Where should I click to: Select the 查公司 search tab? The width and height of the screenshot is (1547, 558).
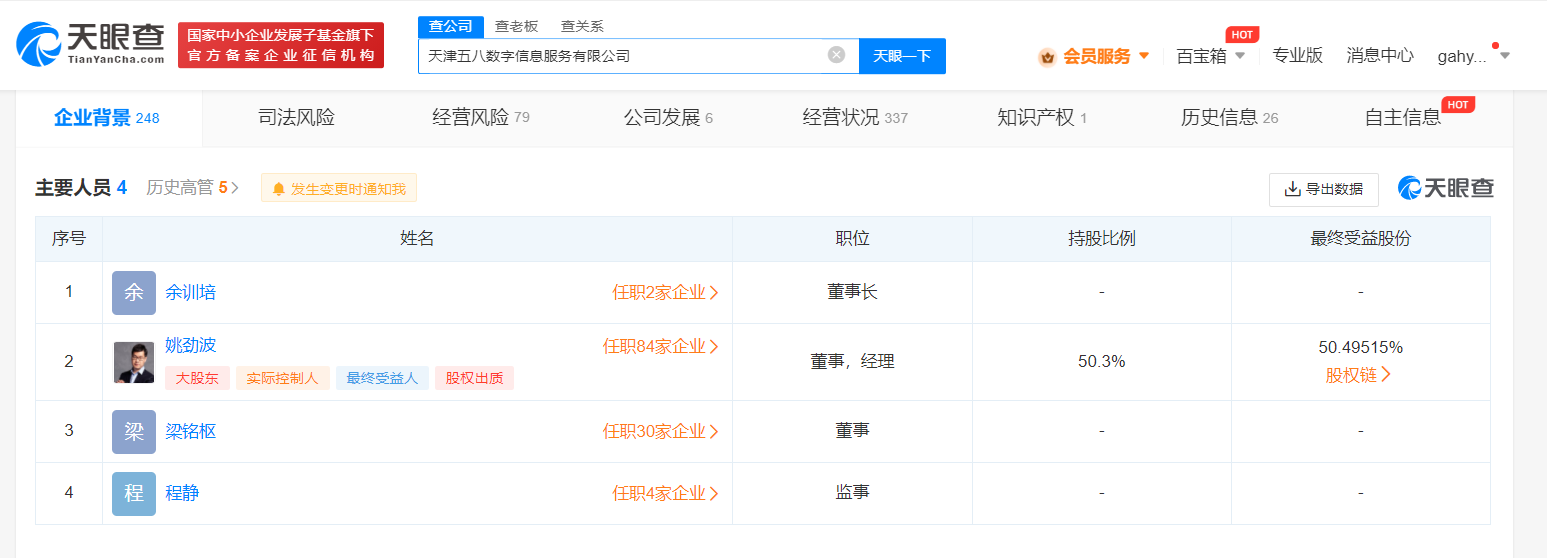[x=450, y=26]
